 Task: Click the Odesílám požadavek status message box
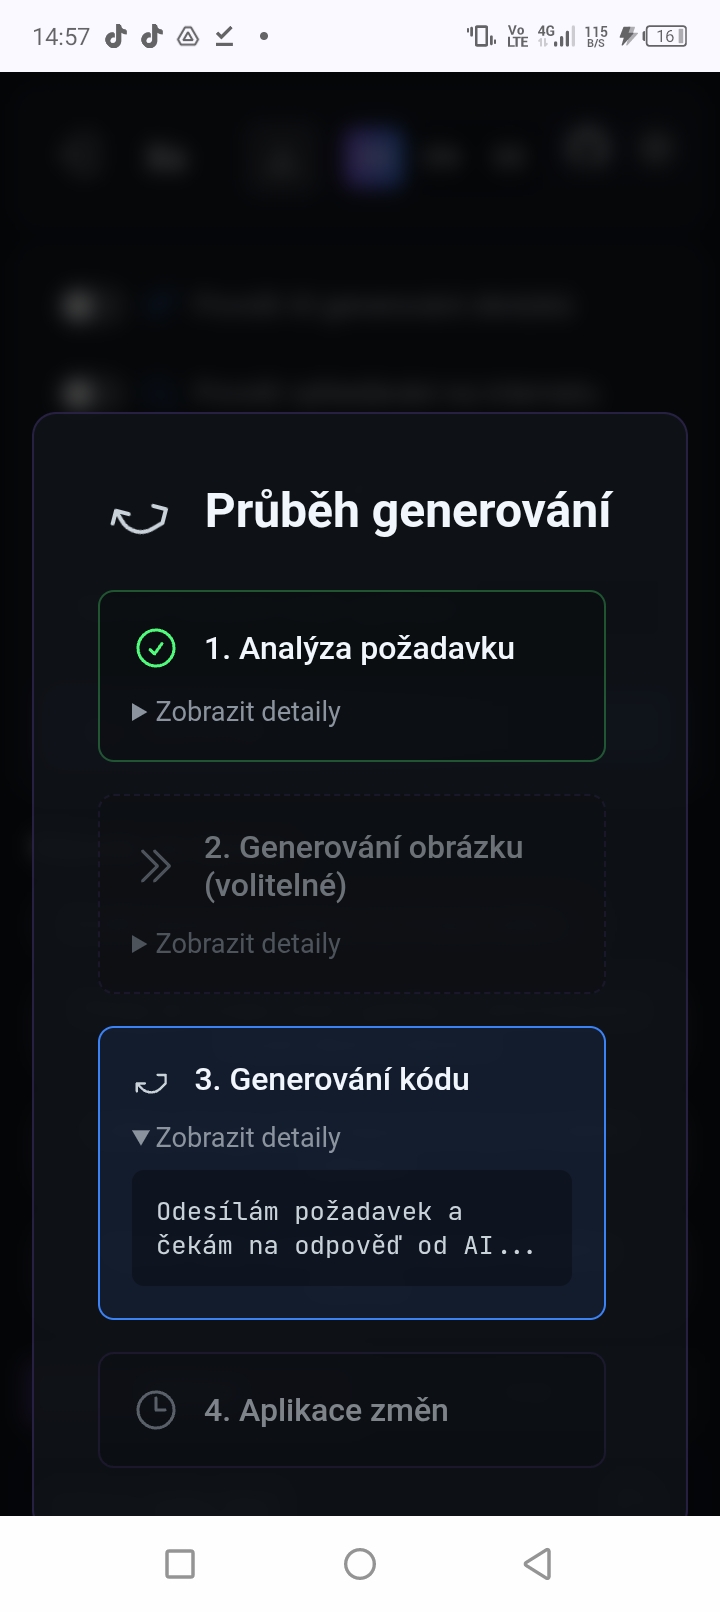point(352,1228)
